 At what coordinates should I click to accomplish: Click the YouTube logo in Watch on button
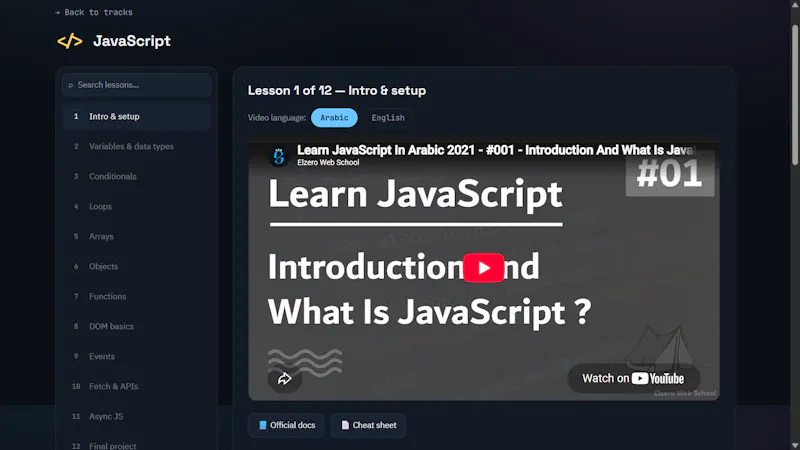point(658,379)
